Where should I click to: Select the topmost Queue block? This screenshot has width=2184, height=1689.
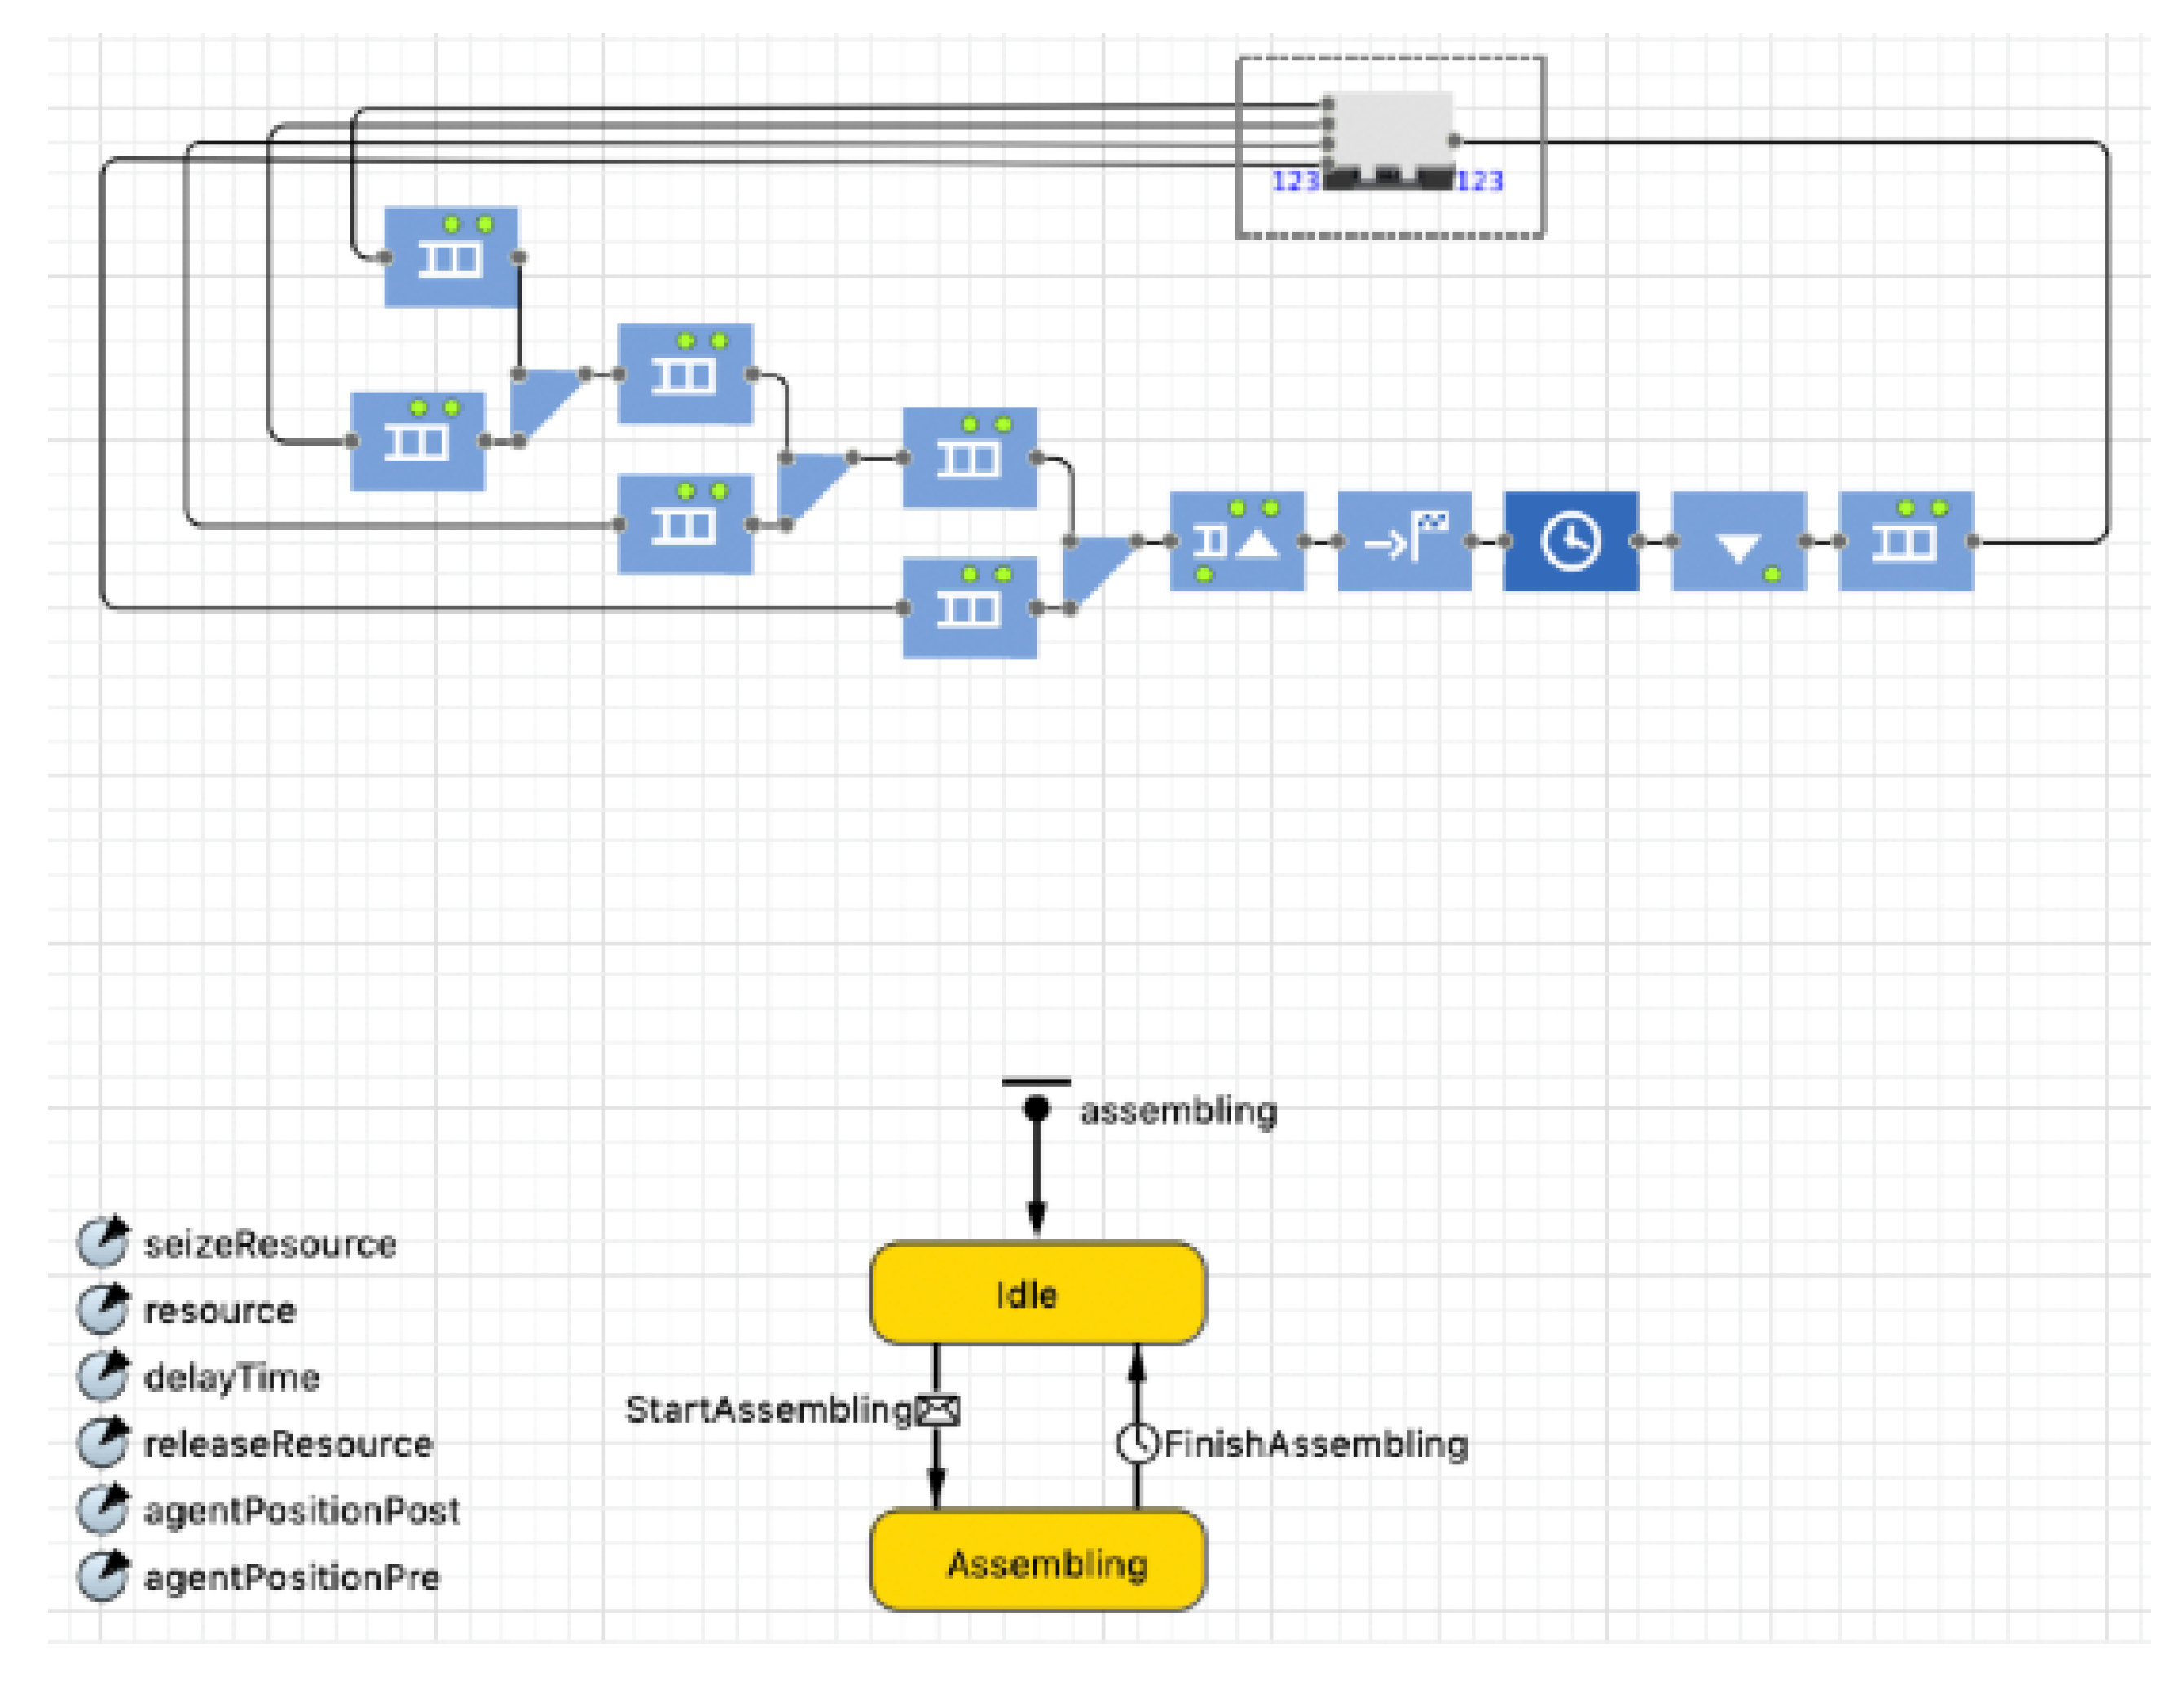pos(451,257)
